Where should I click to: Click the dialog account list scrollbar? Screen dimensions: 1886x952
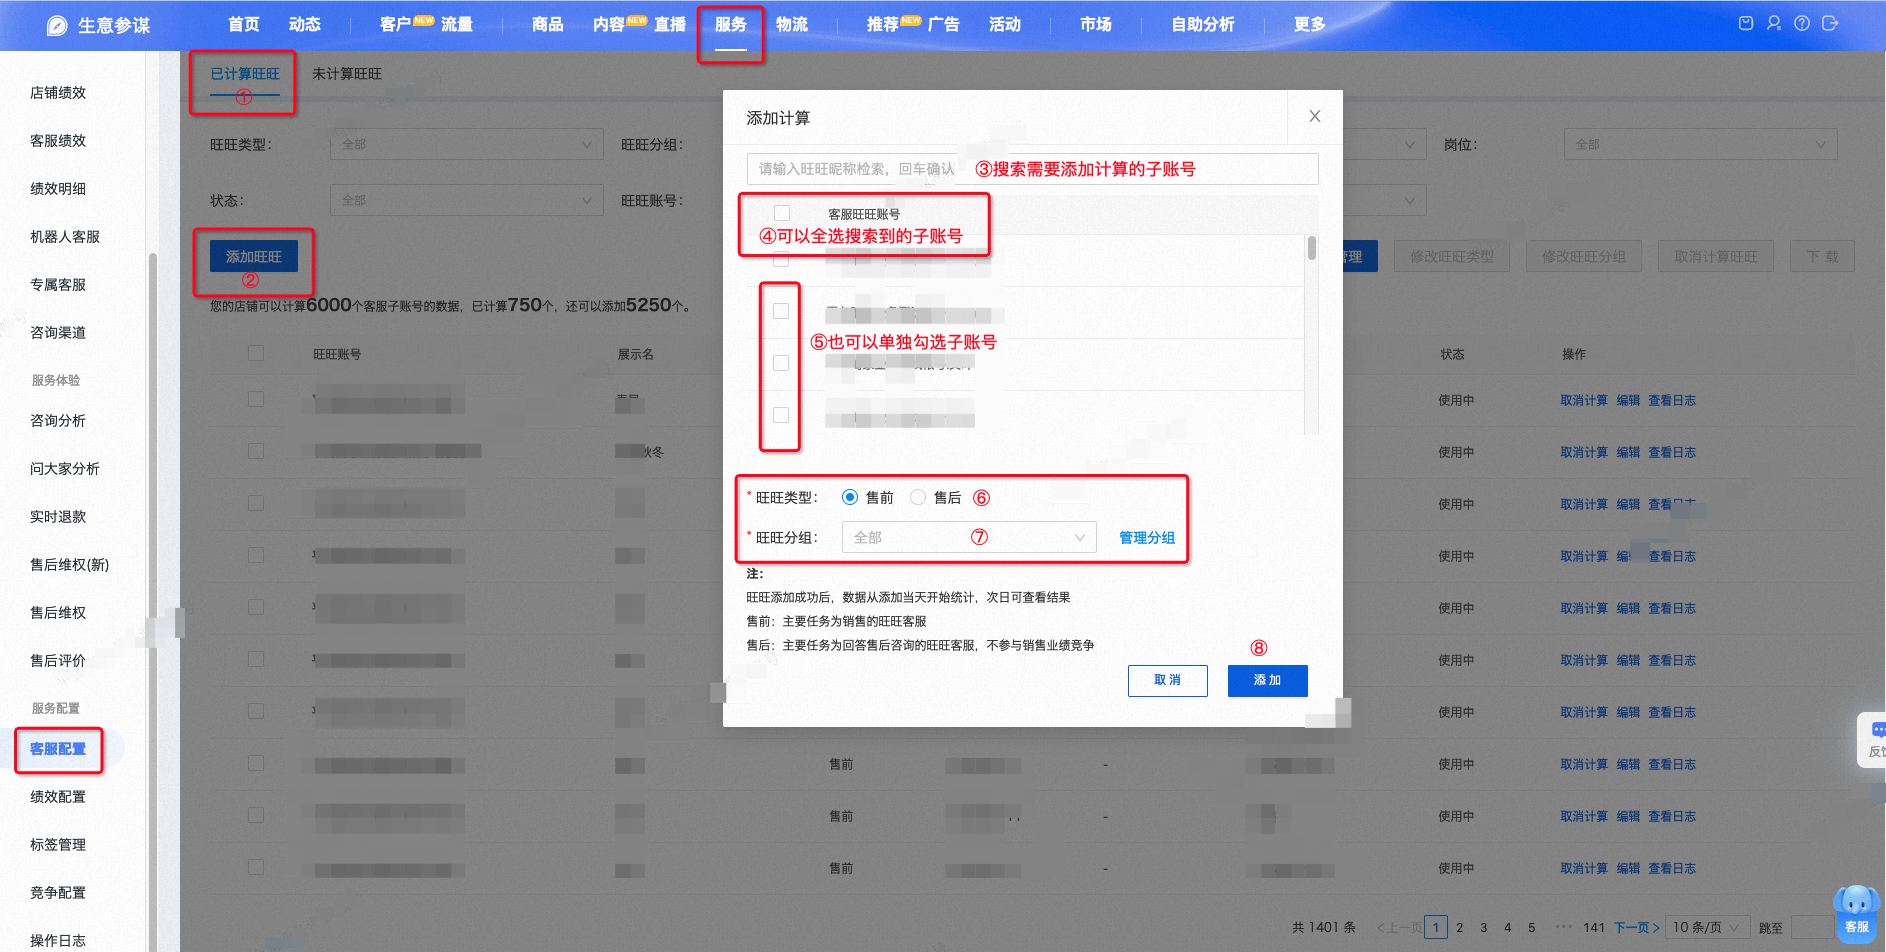point(1311,249)
